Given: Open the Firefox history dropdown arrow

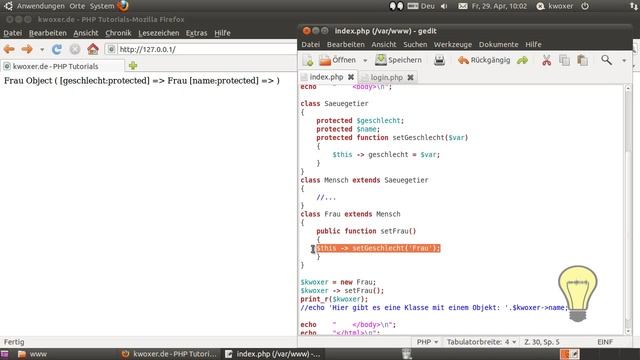Looking at the screenshot, I should (x=42, y=50).
